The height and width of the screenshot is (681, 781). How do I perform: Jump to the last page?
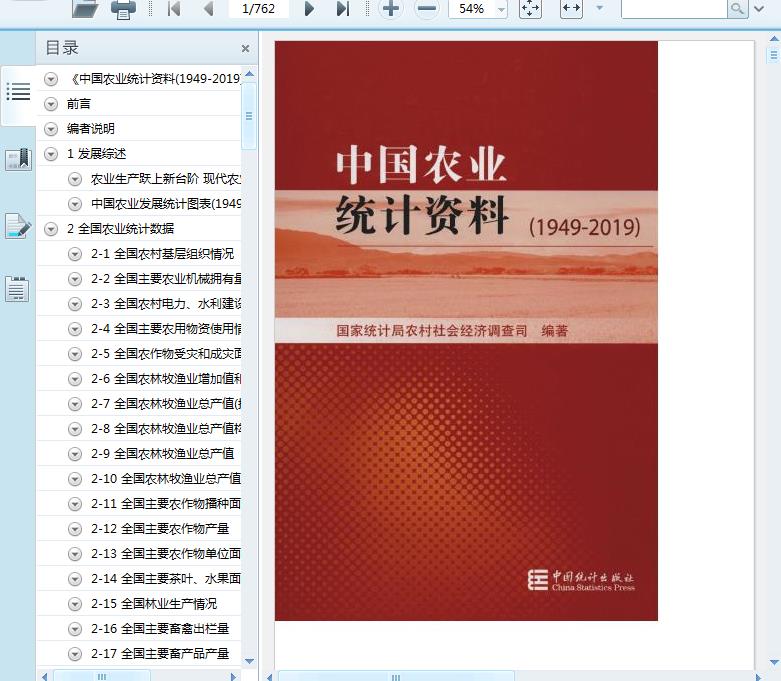(x=343, y=8)
